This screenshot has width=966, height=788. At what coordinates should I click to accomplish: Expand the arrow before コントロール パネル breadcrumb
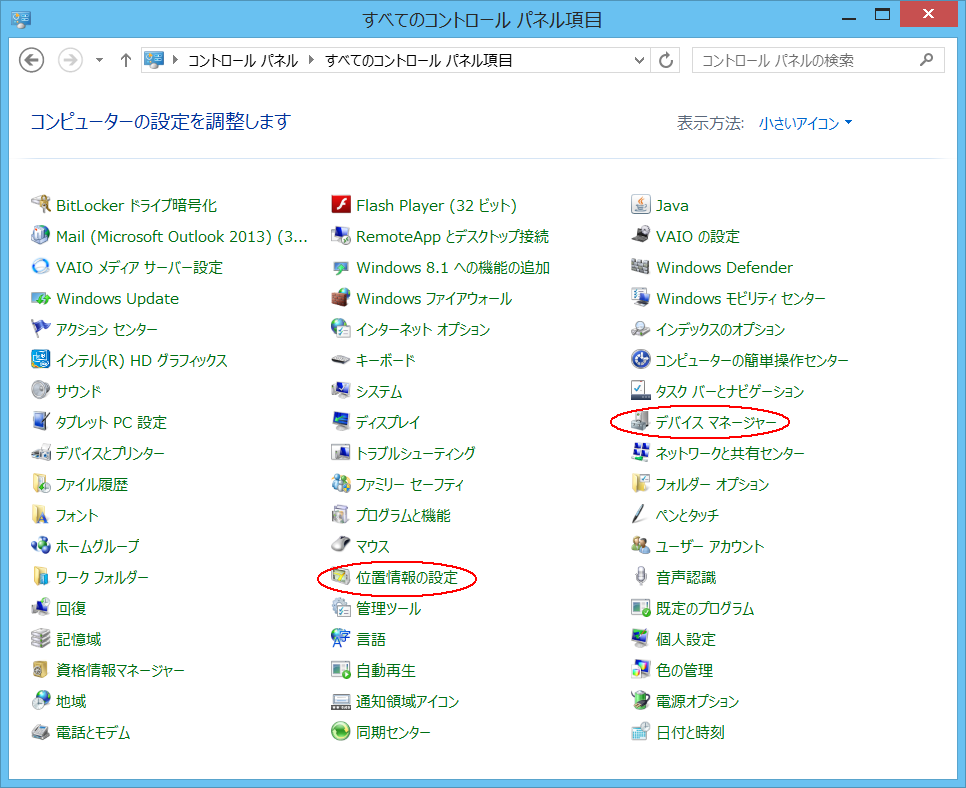click(x=176, y=60)
